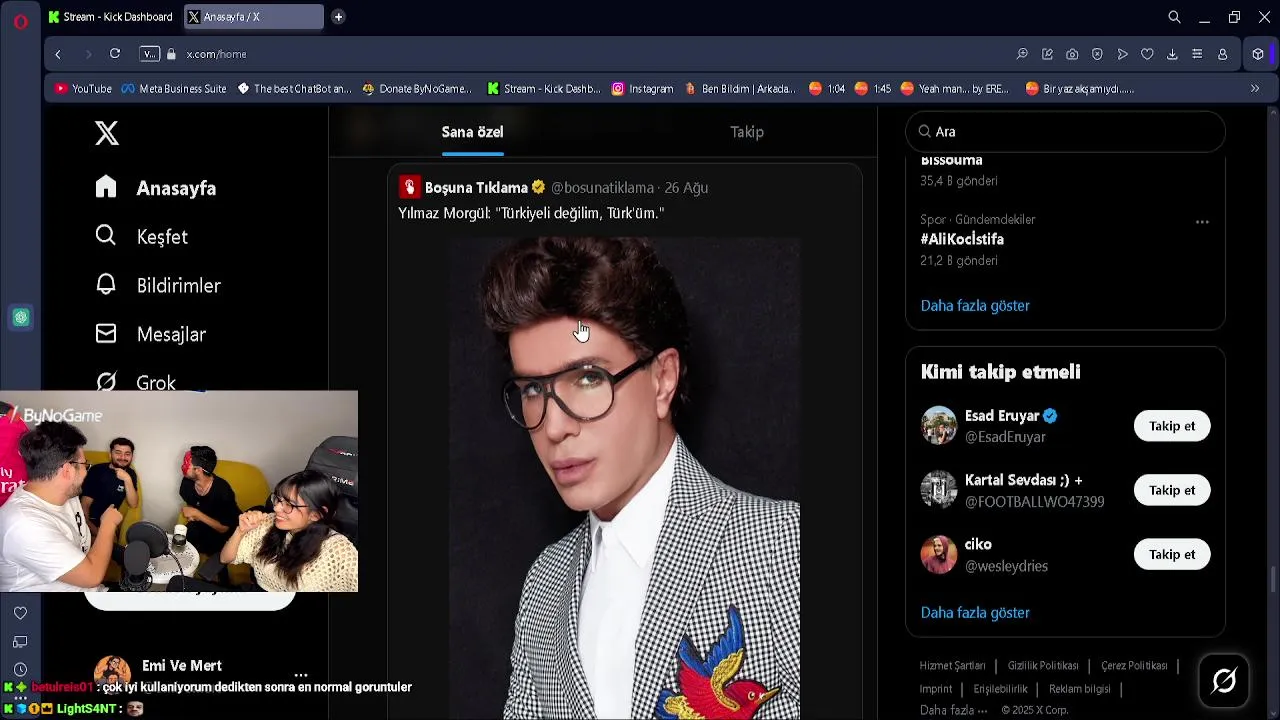Open Hizmet Şartları footer link
The width and height of the screenshot is (1280, 720).
(x=952, y=665)
